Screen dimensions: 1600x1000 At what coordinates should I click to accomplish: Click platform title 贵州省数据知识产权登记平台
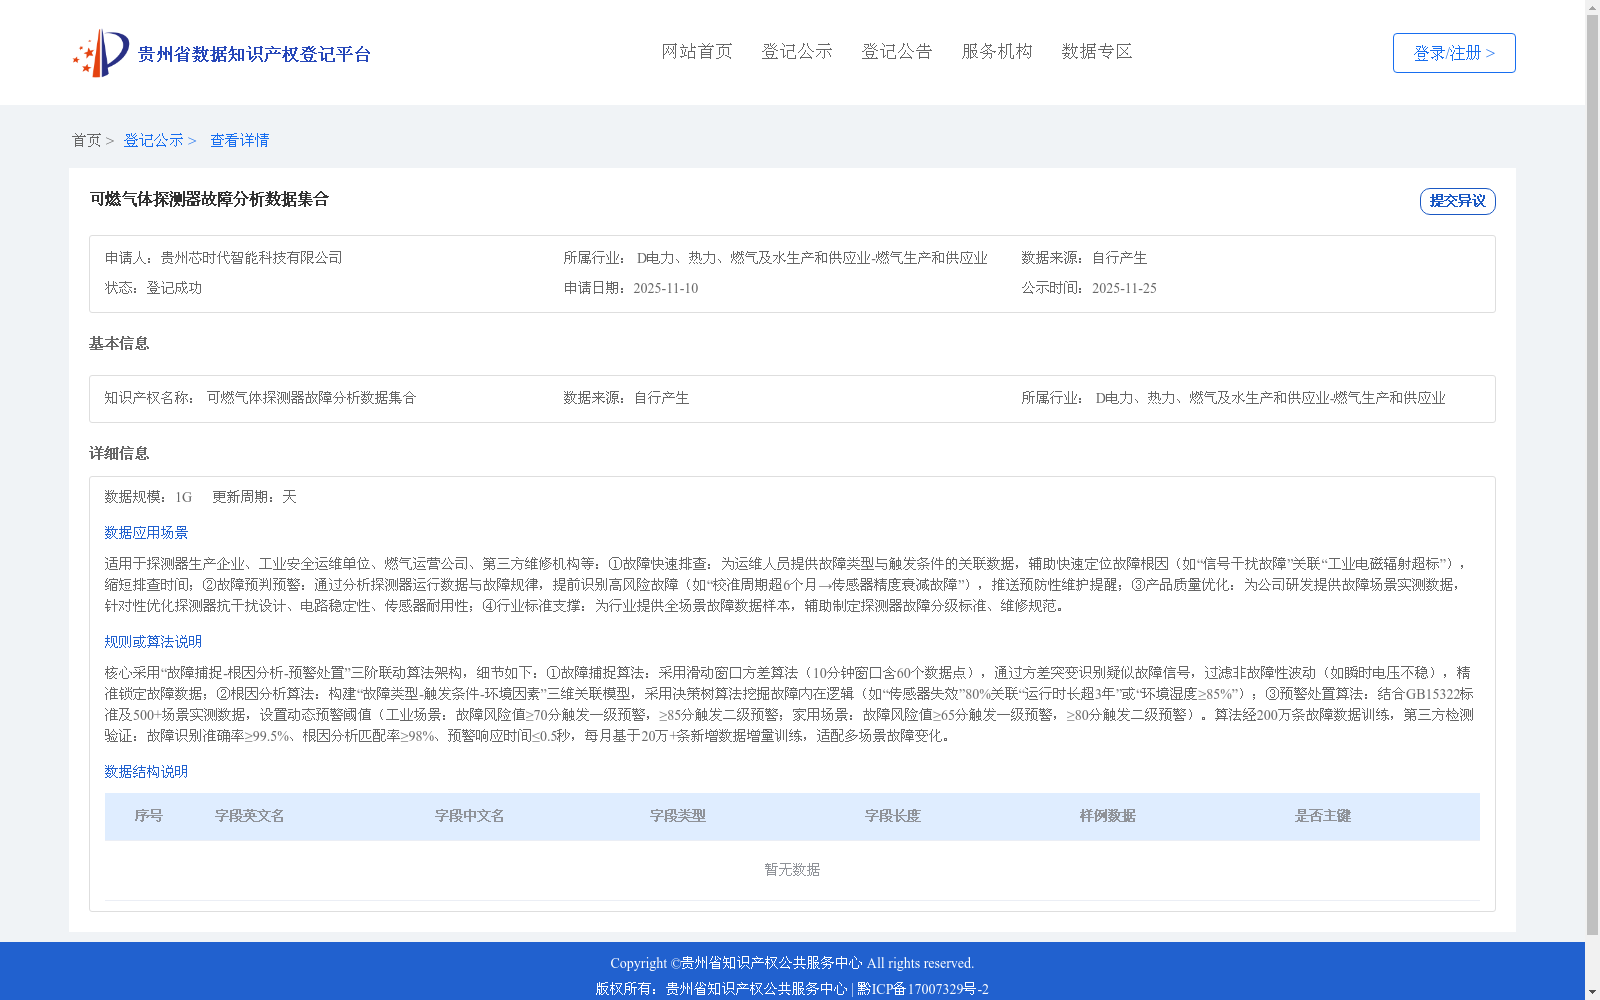(x=254, y=54)
